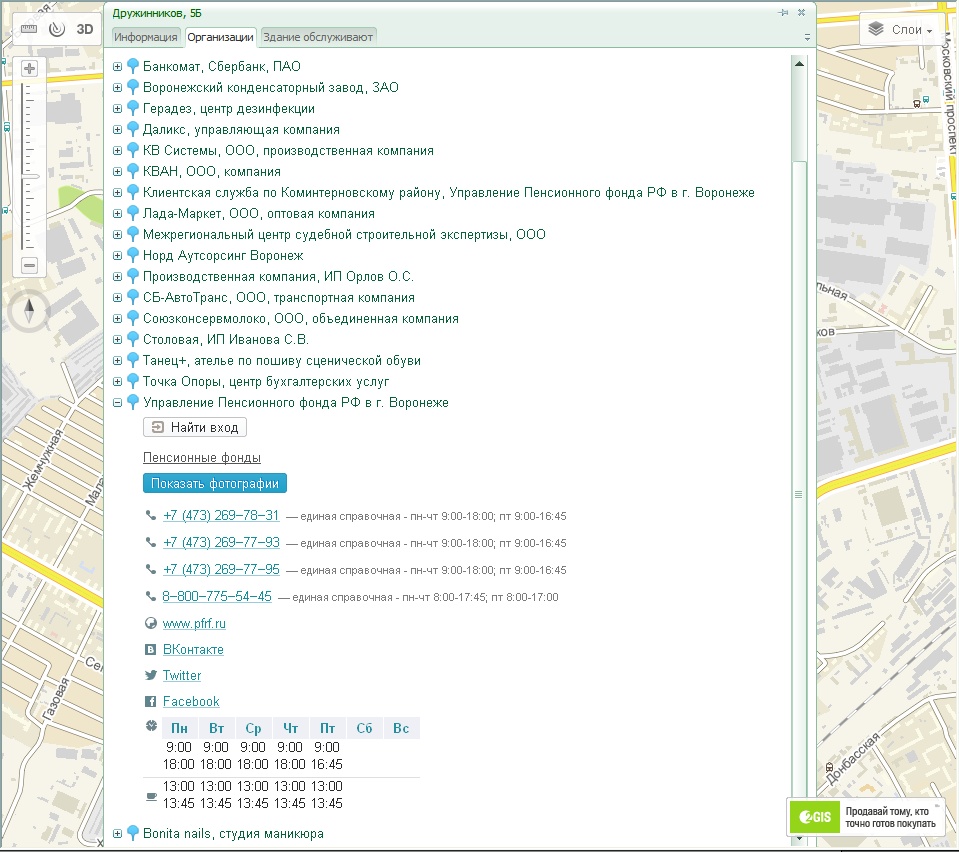This screenshot has height=852, width=959.
Task: Switch to the Организации tab
Action: 220,37
